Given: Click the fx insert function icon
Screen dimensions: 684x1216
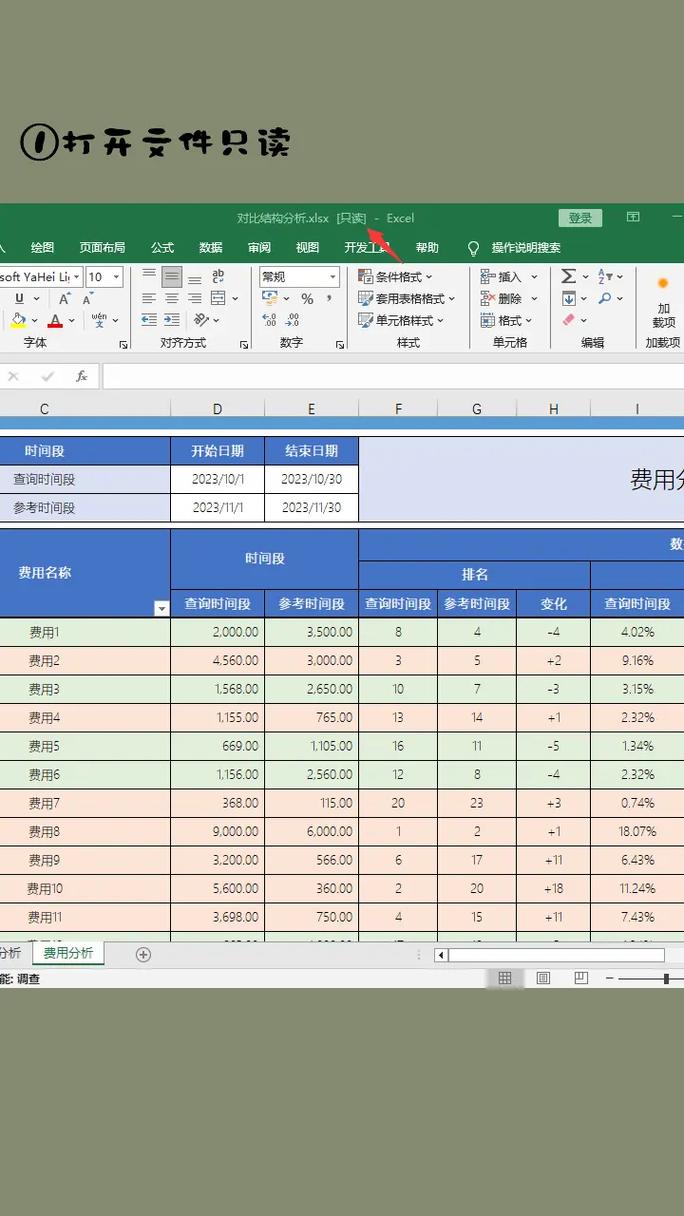Looking at the screenshot, I should click(82, 377).
